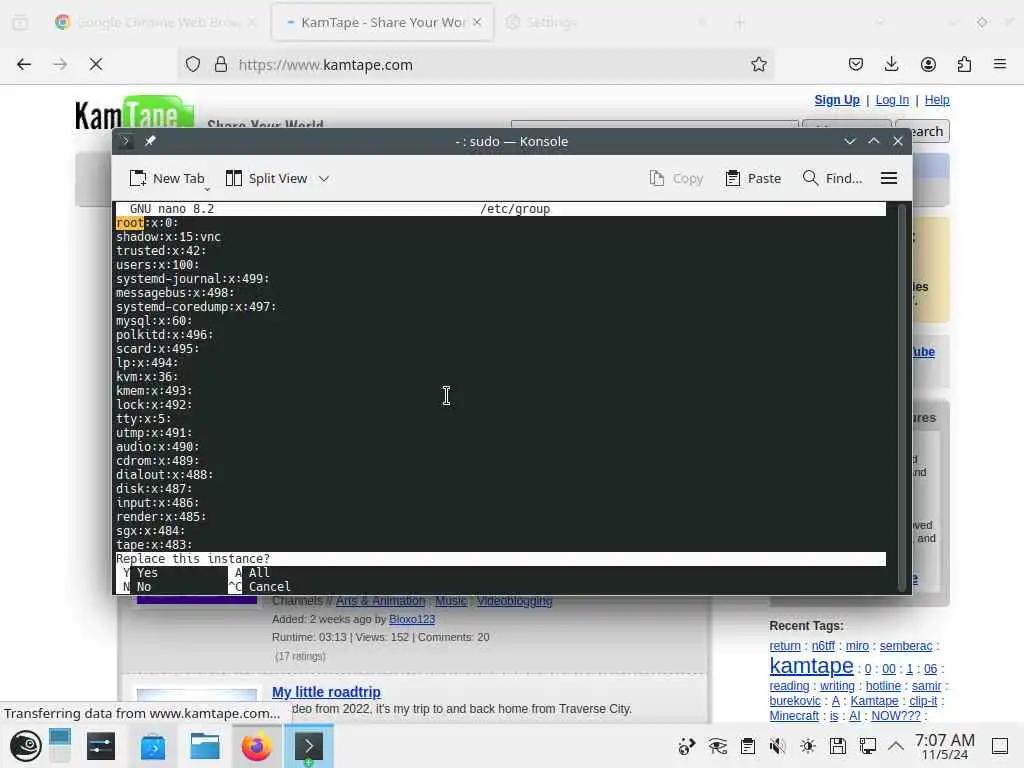Click New Tab in Konsole toolbar
1024x768 pixels.
point(167,178)
